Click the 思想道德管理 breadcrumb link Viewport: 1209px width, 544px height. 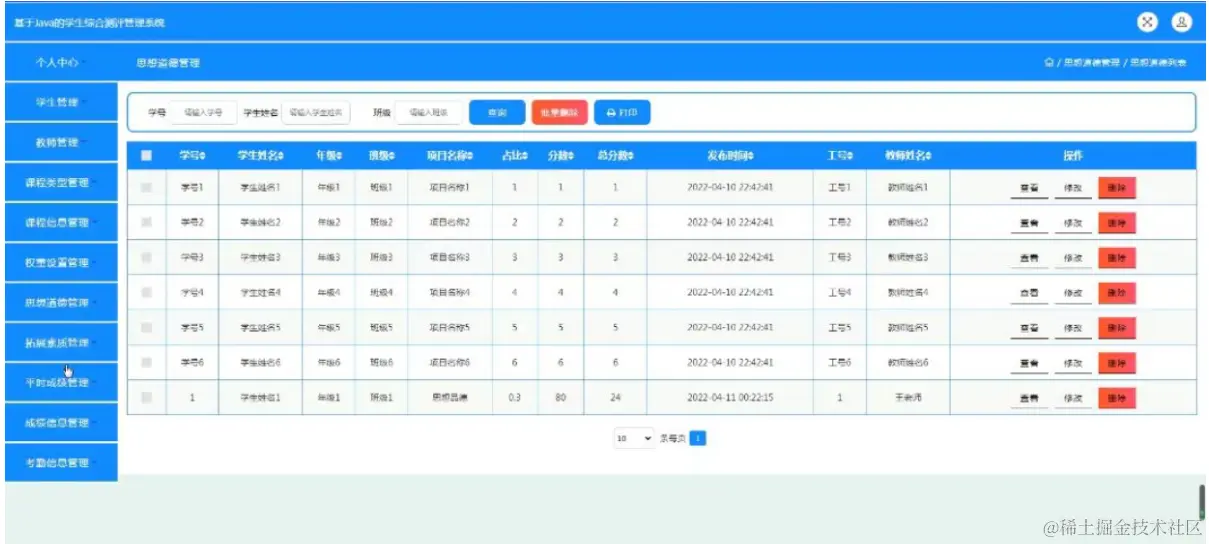point(1091,63)
